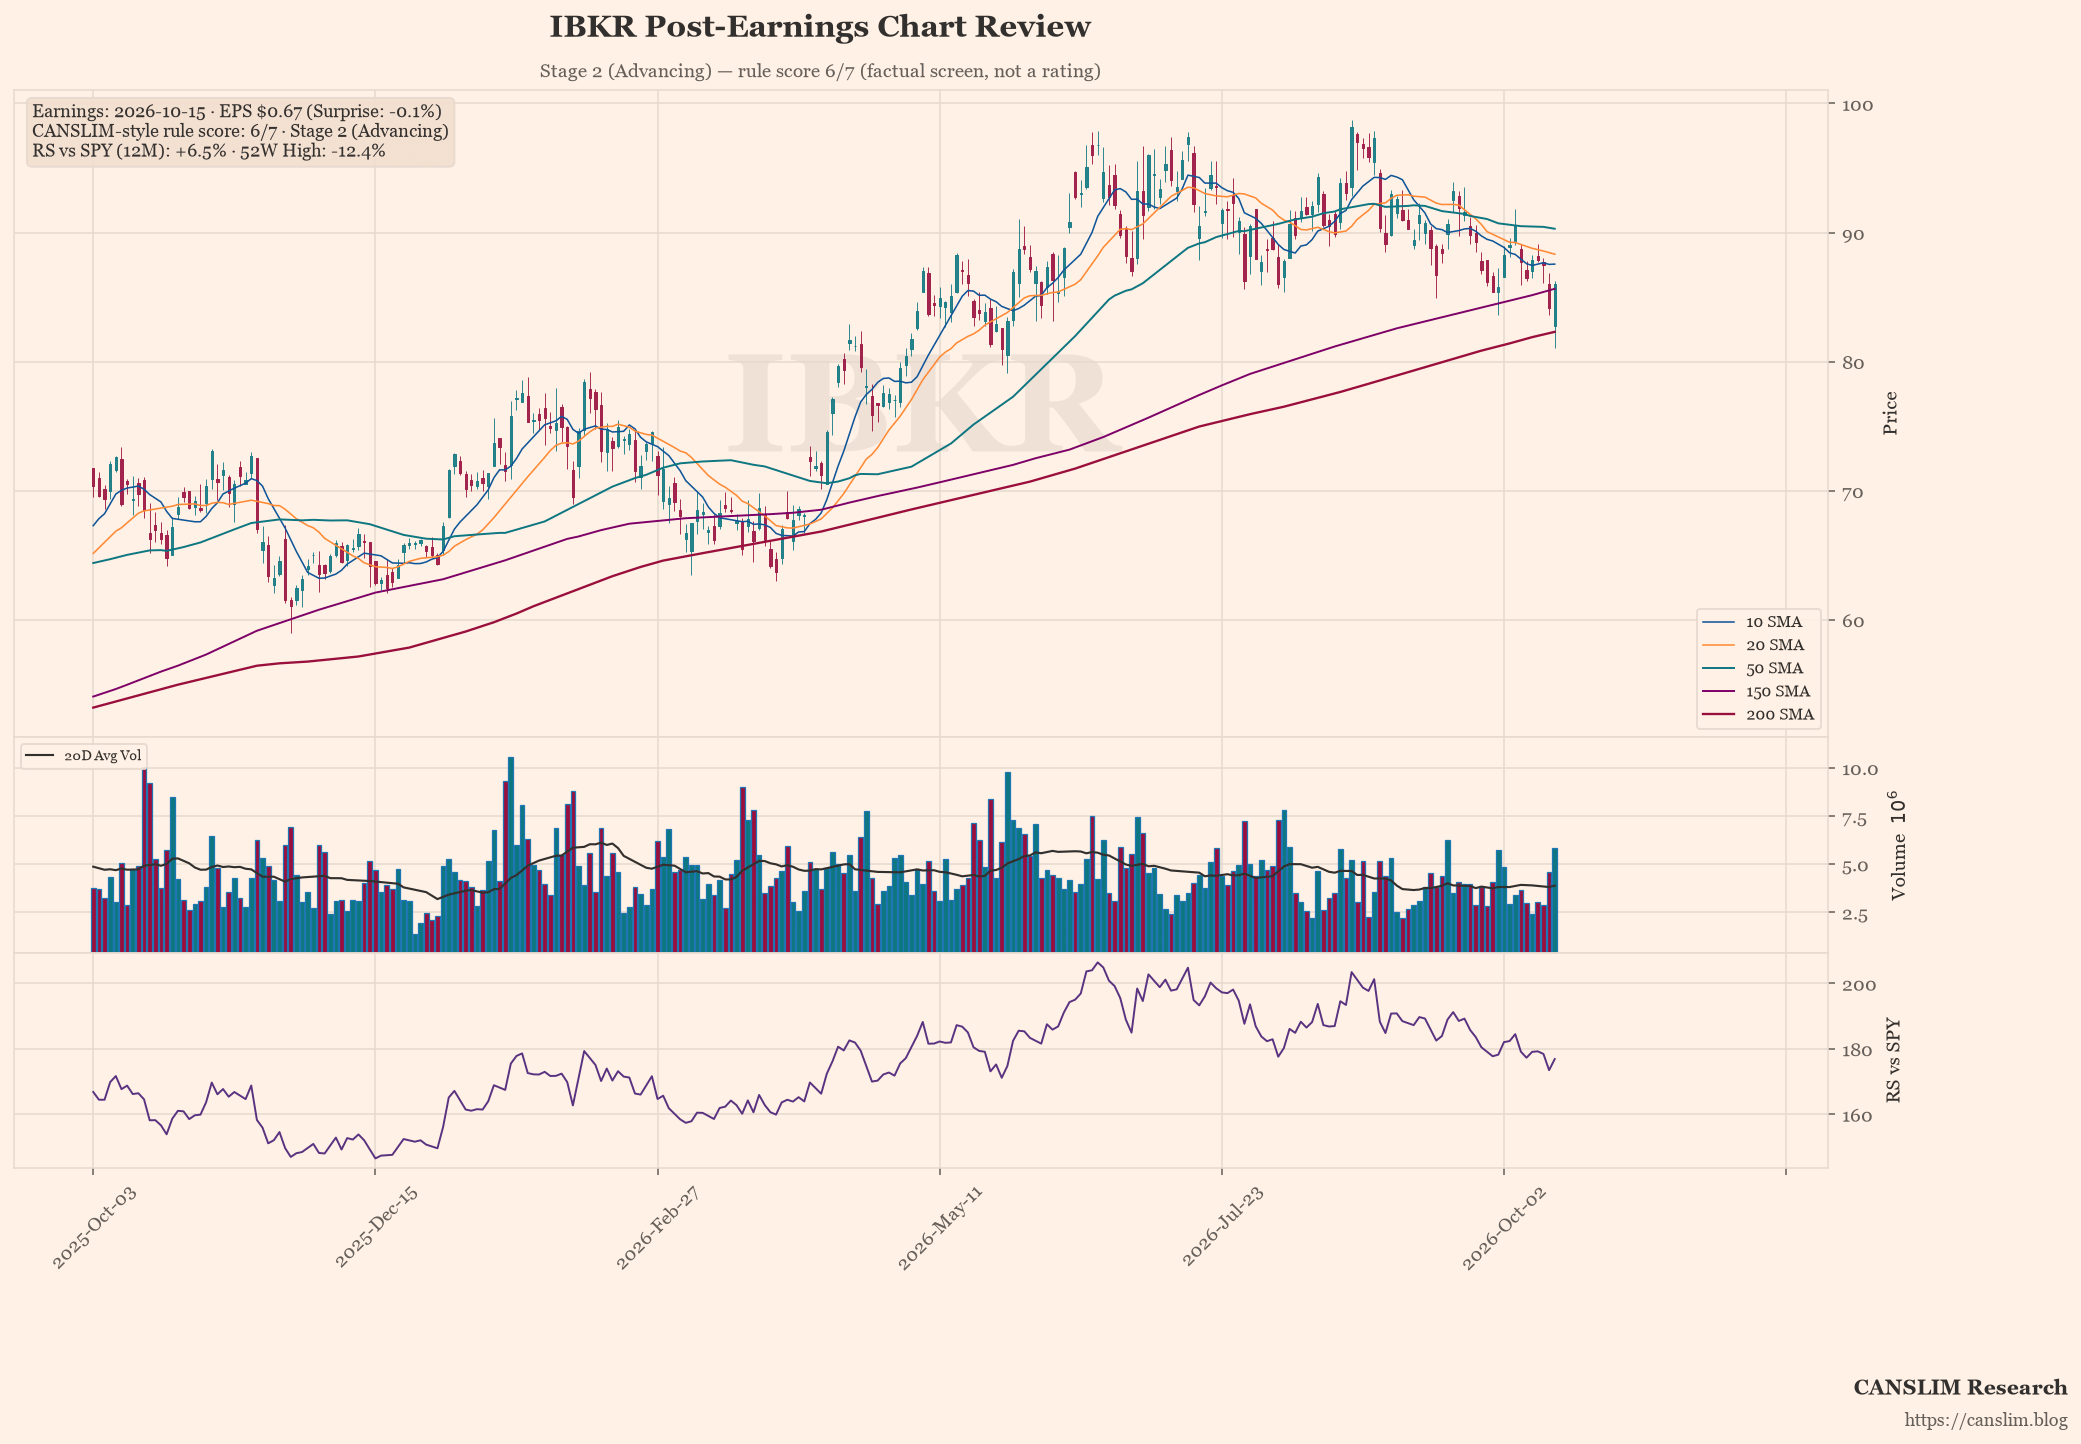The height and width of the screenshot is (1444, 2081).
Task: Click the 'RS vs SPY (12M): +6.5%' line
Action: tap(208, 151)
